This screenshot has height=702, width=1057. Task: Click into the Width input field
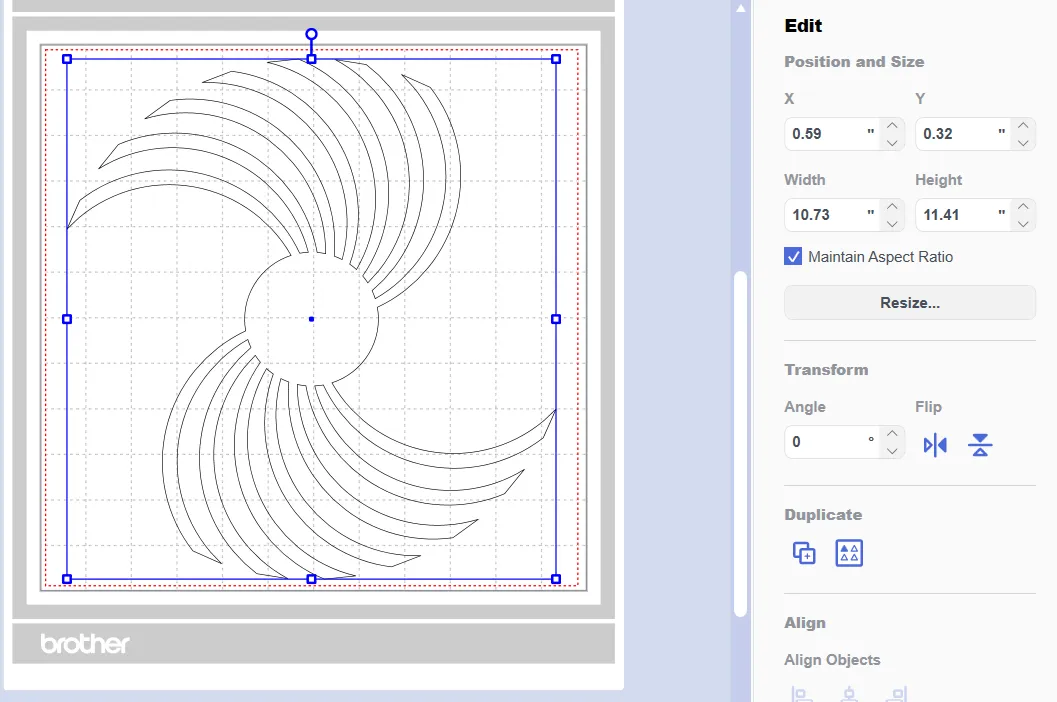click(826, 215)
